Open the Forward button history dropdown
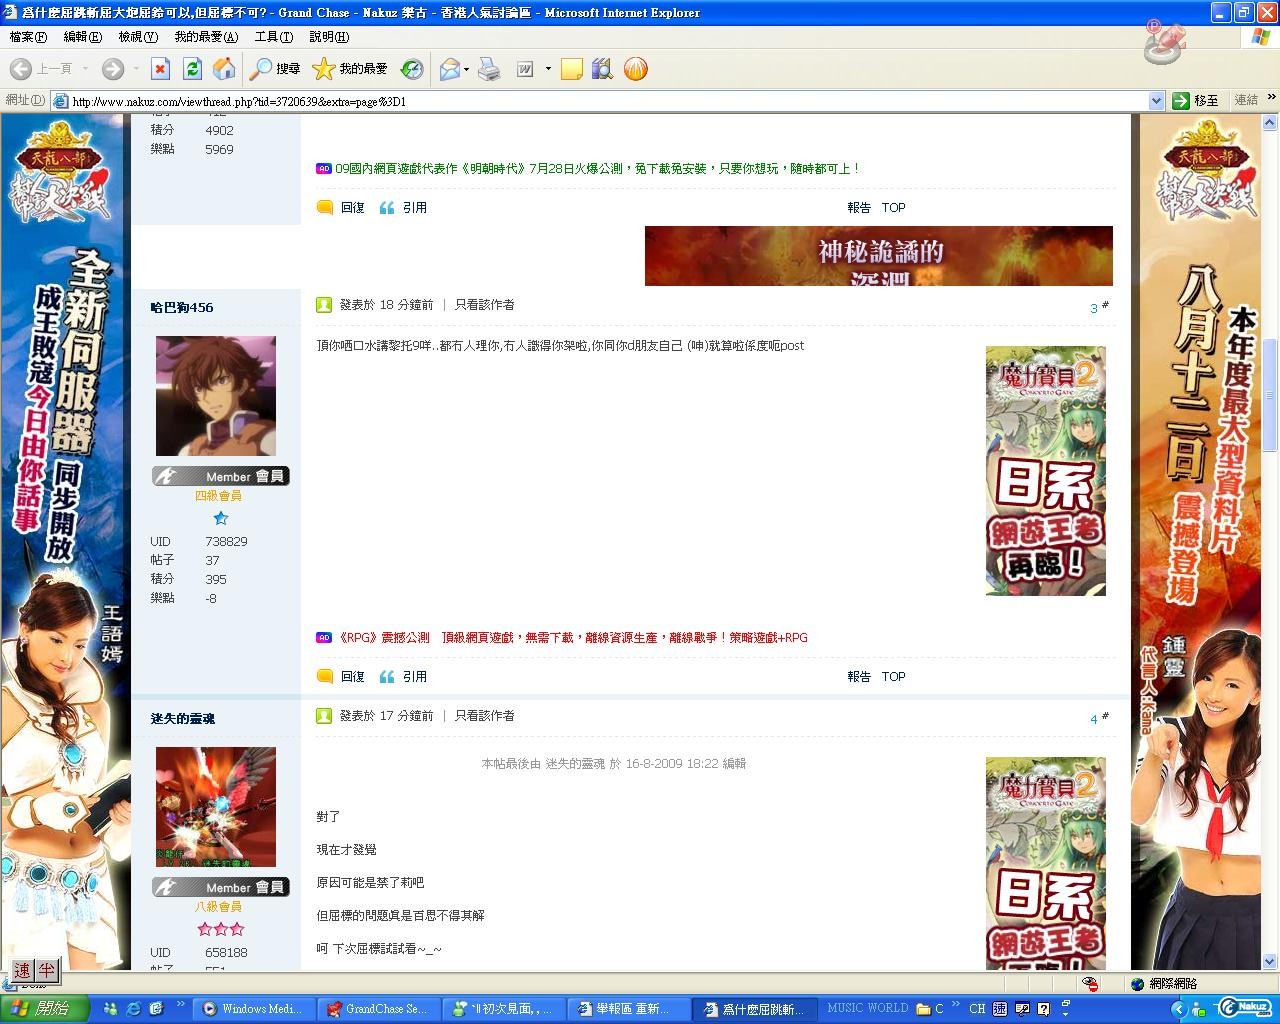Screen dimensions: 1280x1024 pos(135,69)
